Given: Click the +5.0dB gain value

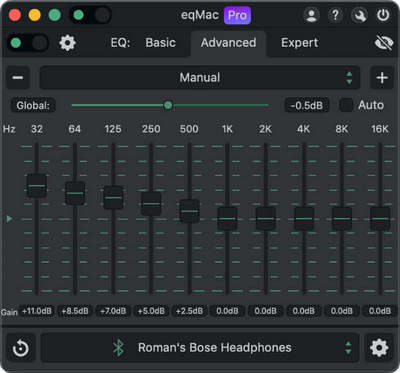Looking at the screenshot, I should coord(151,311).
